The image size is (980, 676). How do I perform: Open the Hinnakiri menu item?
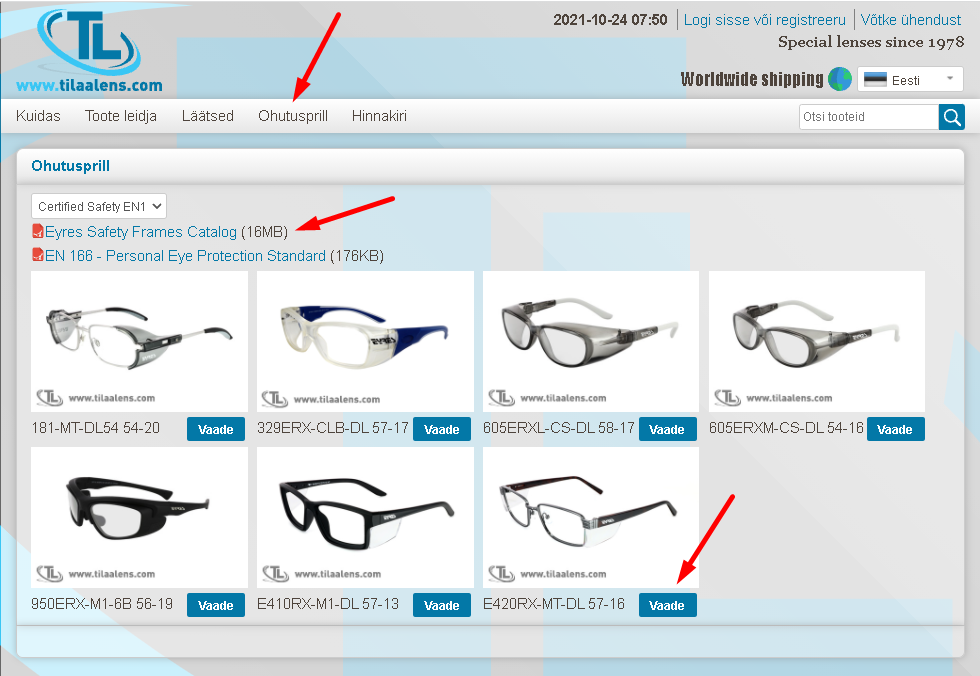coord(379,116)
